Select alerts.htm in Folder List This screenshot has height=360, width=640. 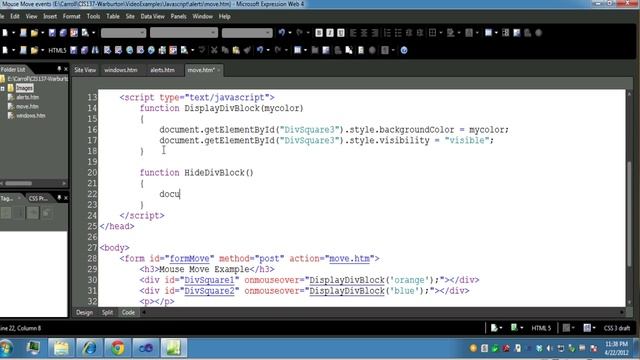pos(27,97)
